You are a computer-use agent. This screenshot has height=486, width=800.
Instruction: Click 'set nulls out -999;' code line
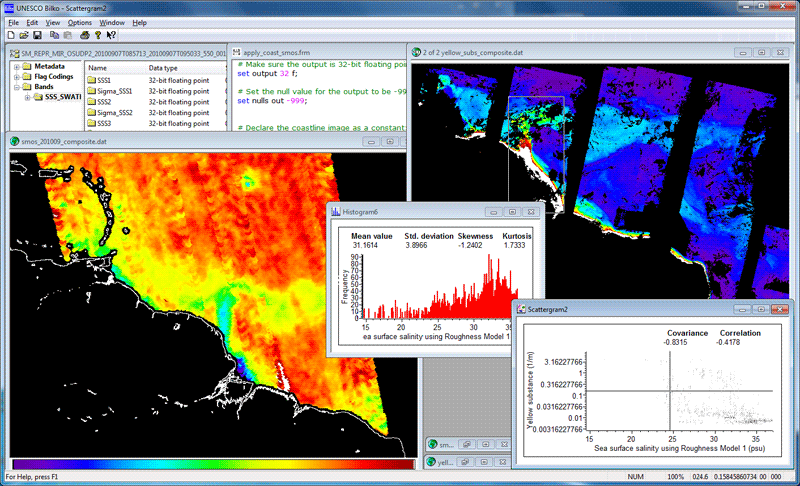[x=272, y=100]
